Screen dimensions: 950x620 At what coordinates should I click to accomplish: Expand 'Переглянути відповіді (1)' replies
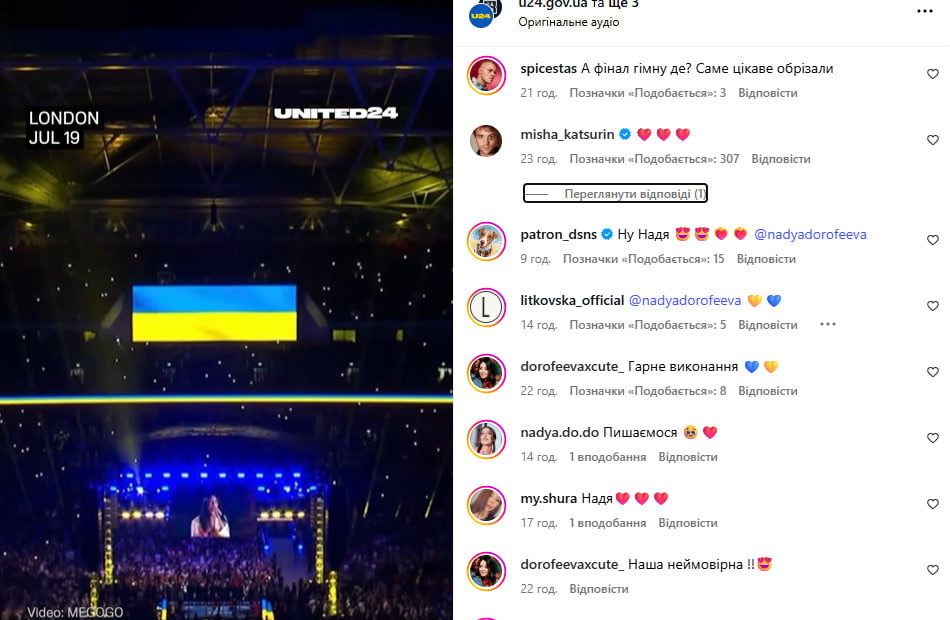(x=616, y=193)
